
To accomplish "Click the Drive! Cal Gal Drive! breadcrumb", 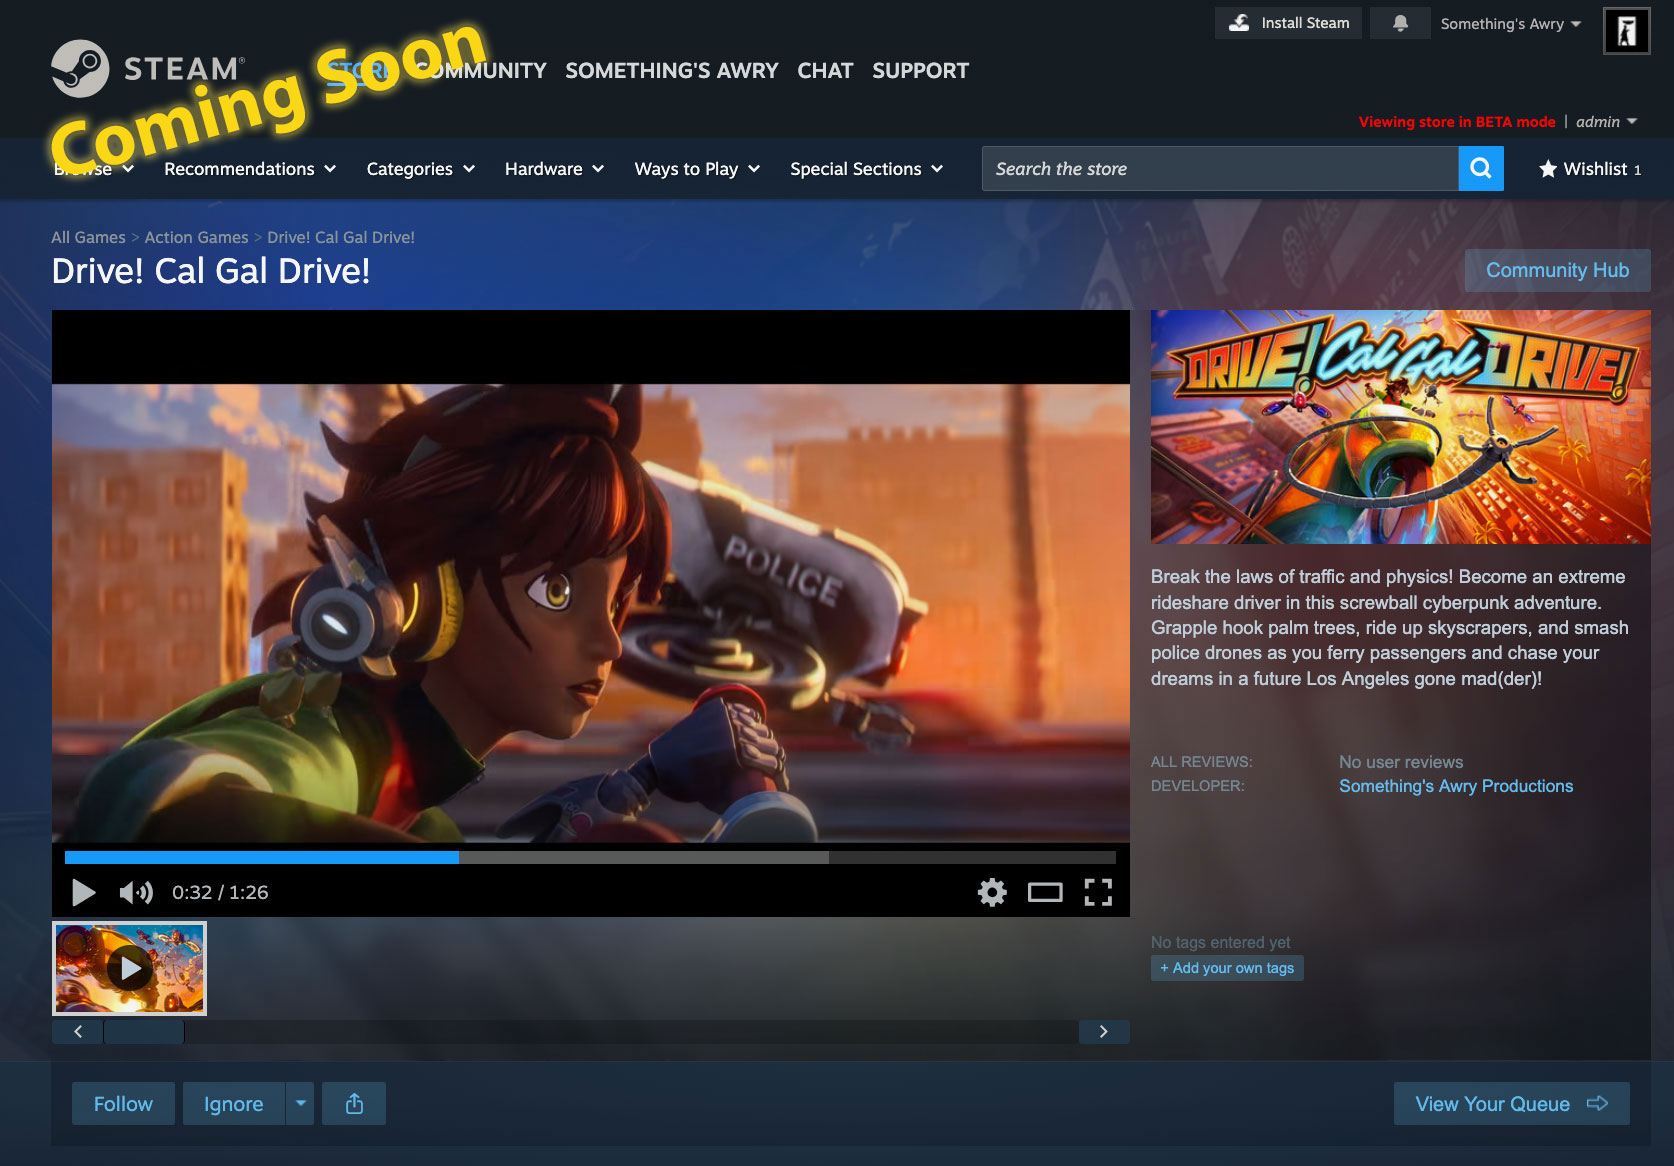I will pos(341,237).
